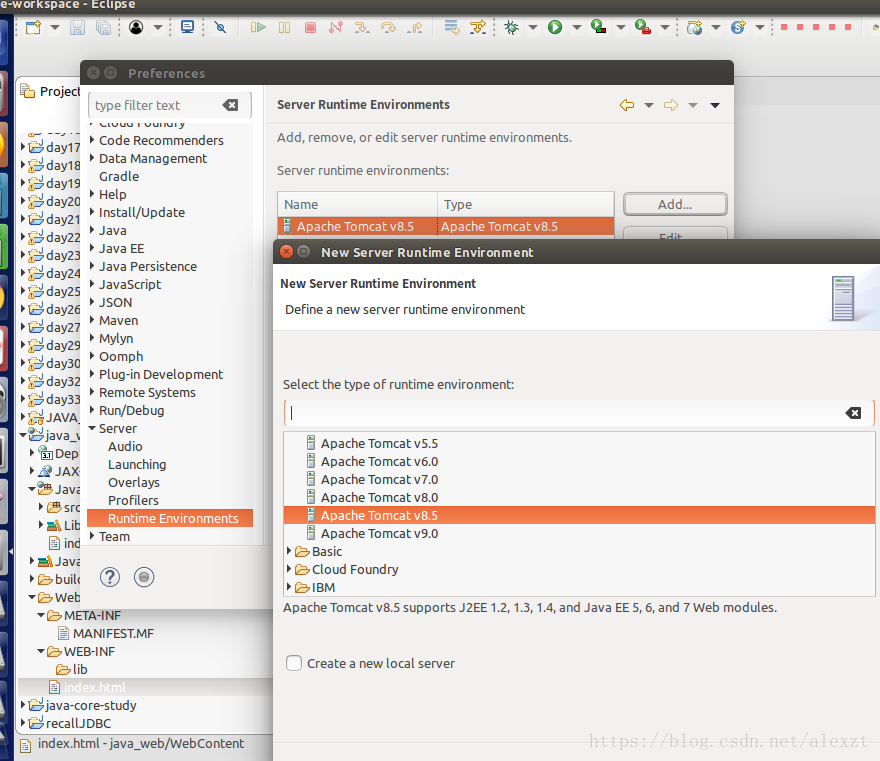The width and height of the screenshot is (880, 761).
Task: Click the Name column header
Action: point(358,204)
